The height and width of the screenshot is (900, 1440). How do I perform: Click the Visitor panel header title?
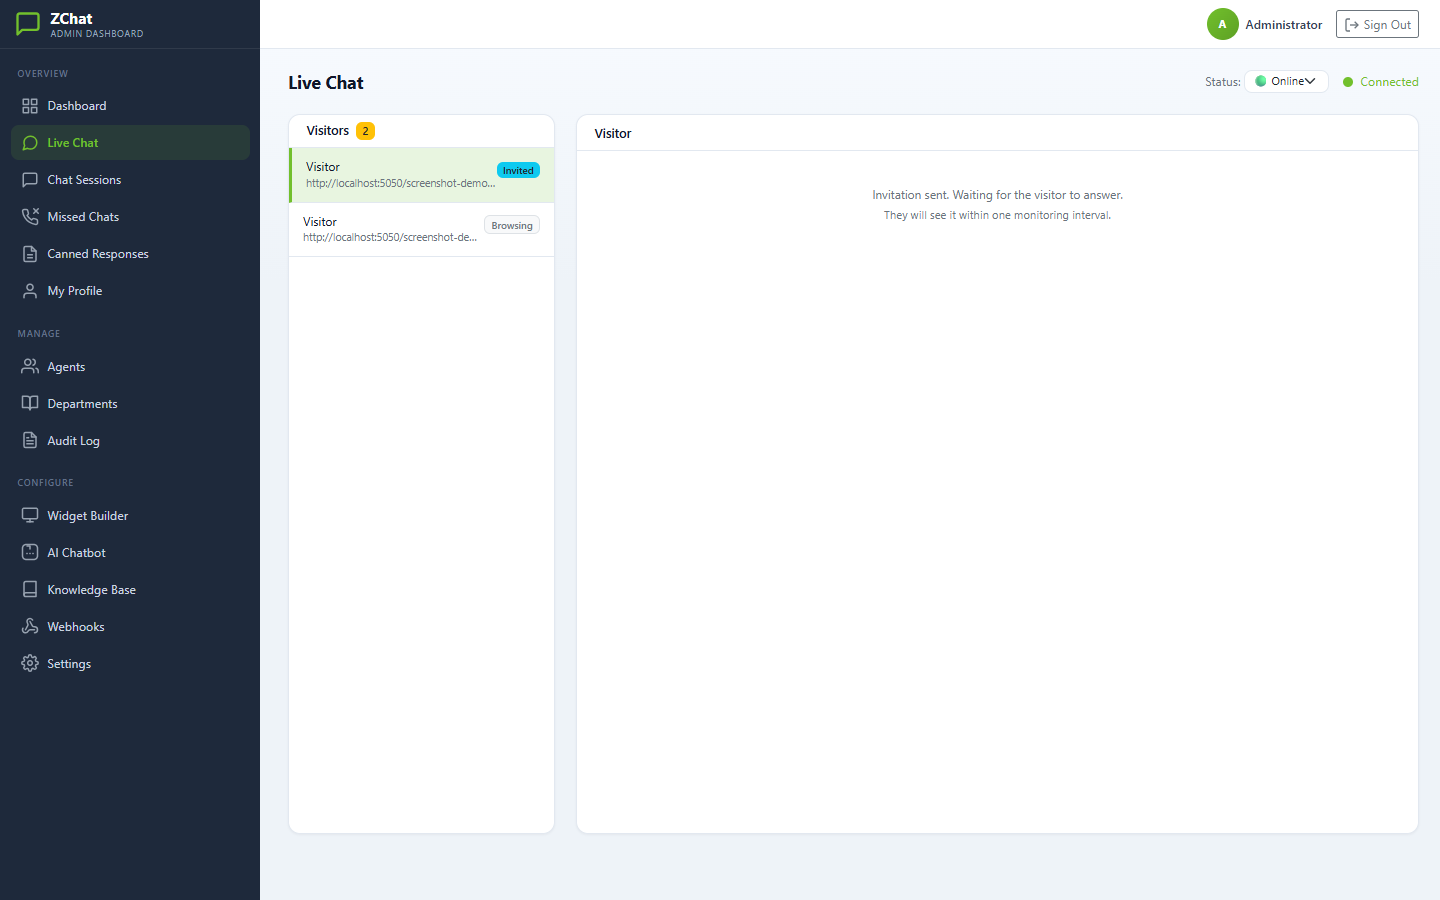tap(613, 133)
